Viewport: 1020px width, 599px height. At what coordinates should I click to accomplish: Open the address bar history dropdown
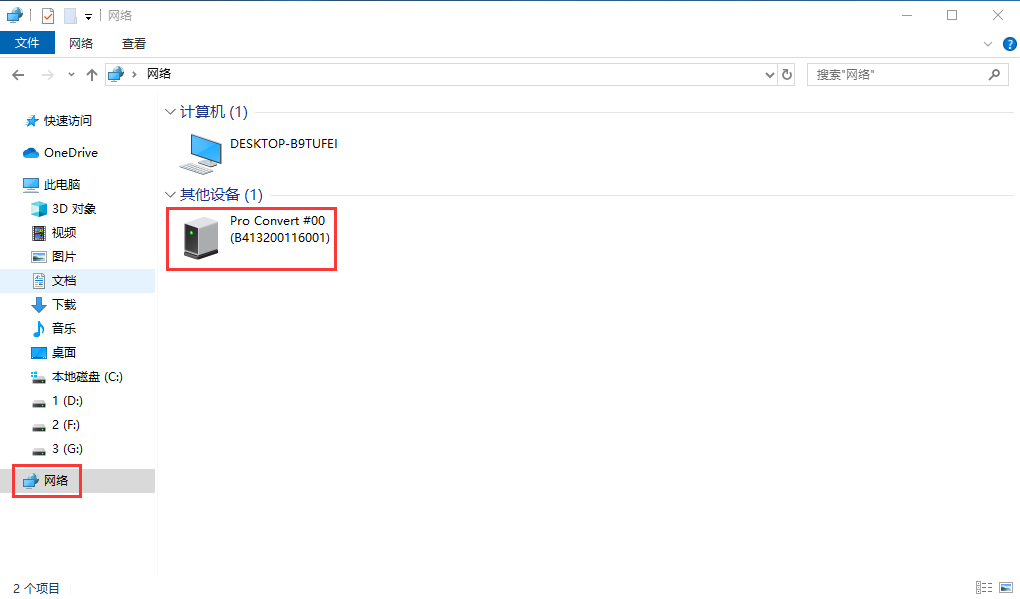(769, 74)
